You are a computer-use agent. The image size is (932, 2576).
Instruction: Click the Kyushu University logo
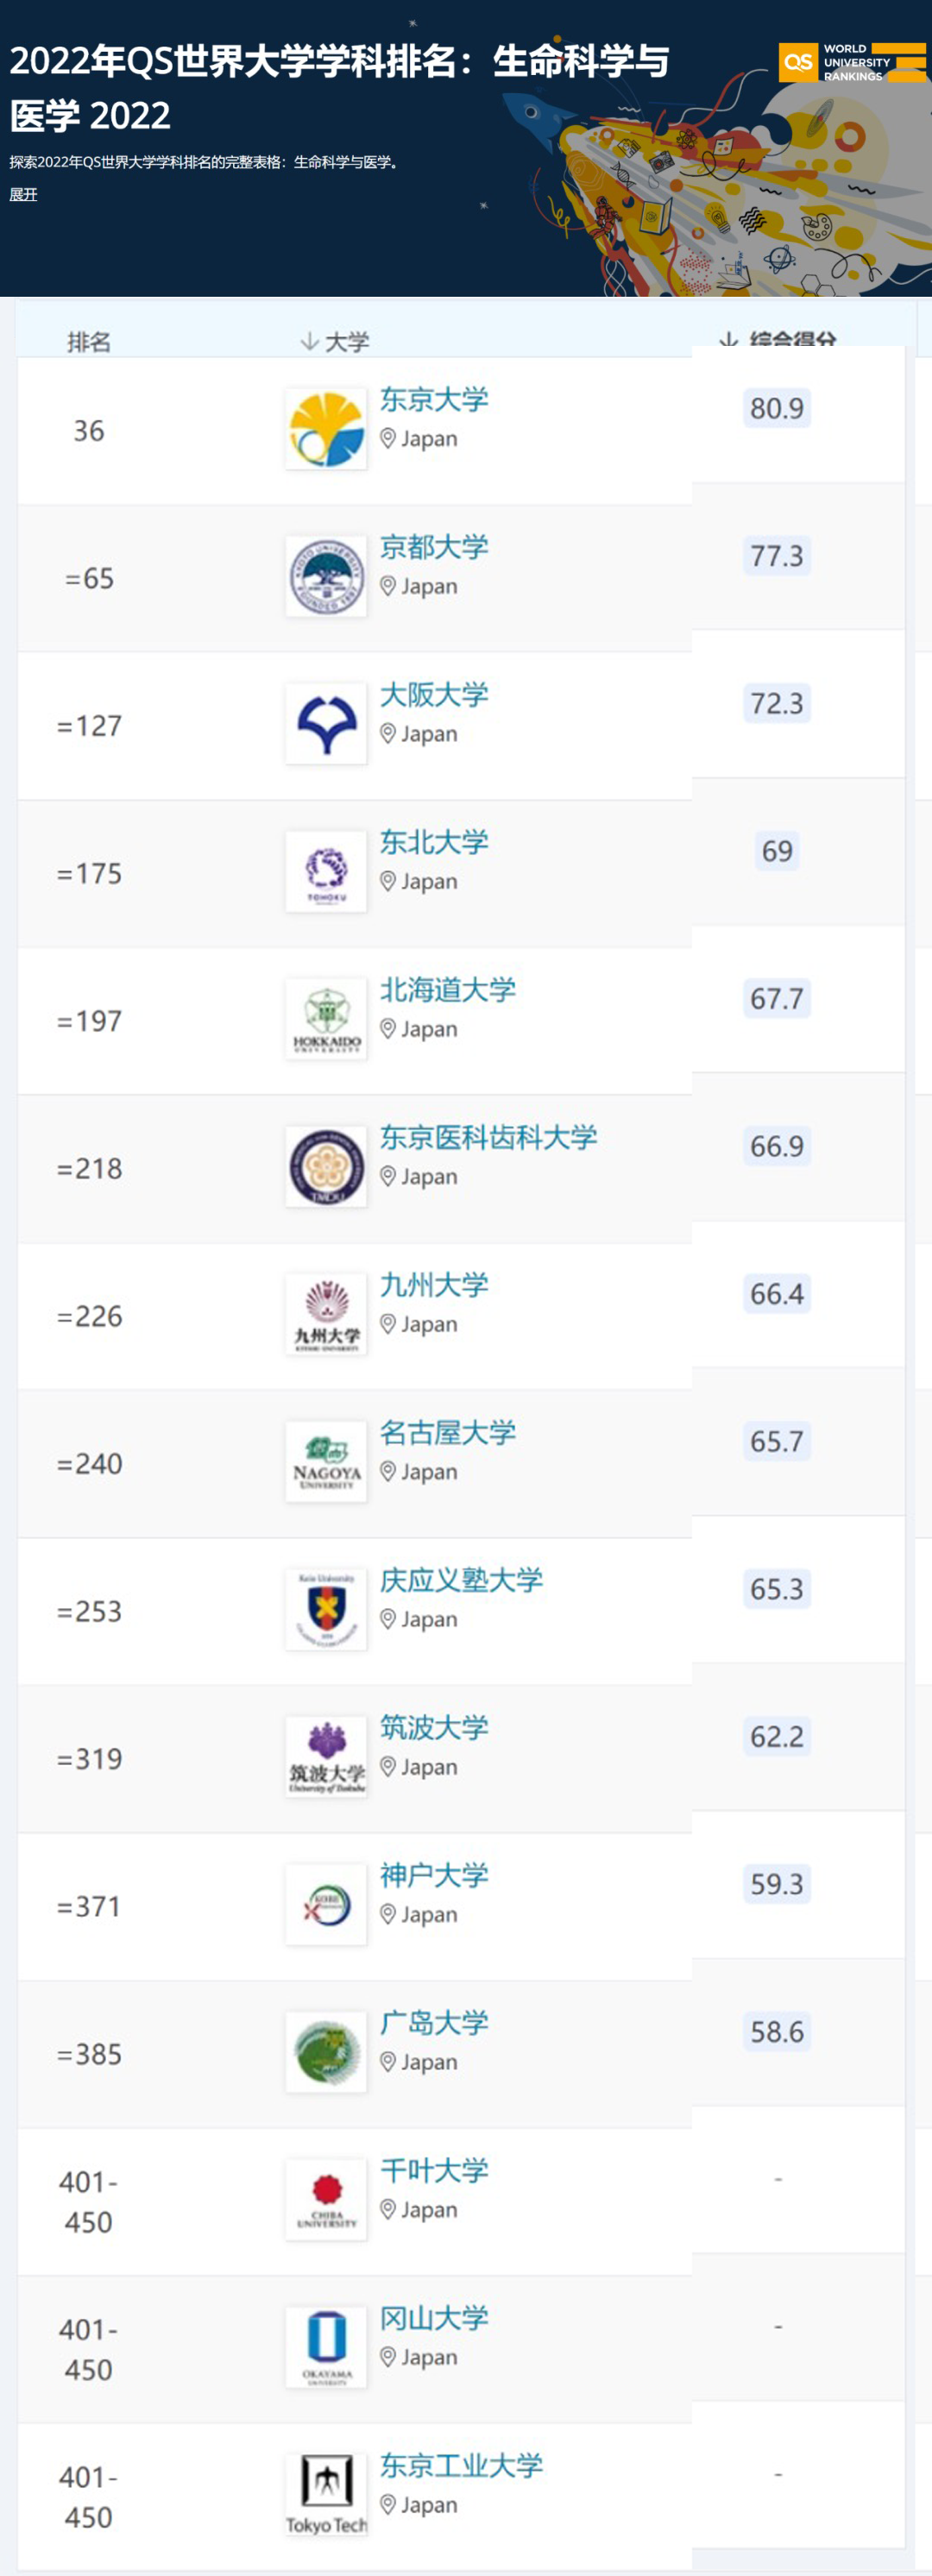(326, 1315)
